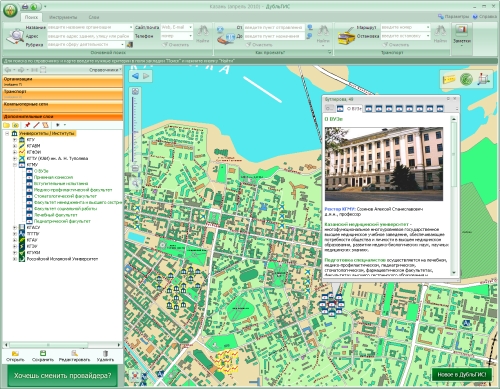Open the Справочники dropdown in left panel

[105, 70]
